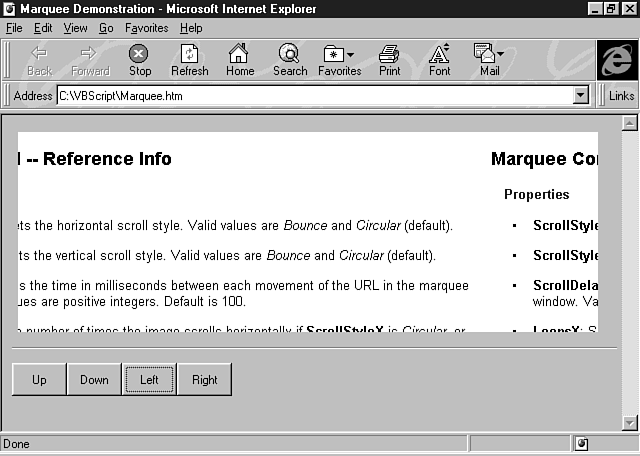Expand the Address bar dropdown arrow
This screenshot has width=640, height=456.
tap(581, 96)
